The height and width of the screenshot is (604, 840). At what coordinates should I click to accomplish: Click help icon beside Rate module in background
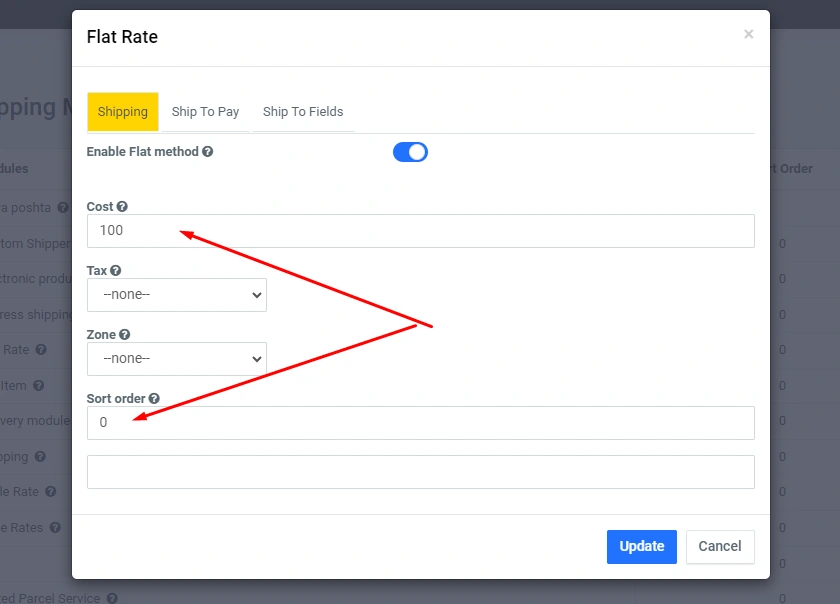pyautogui.click(x=41, y=350)
